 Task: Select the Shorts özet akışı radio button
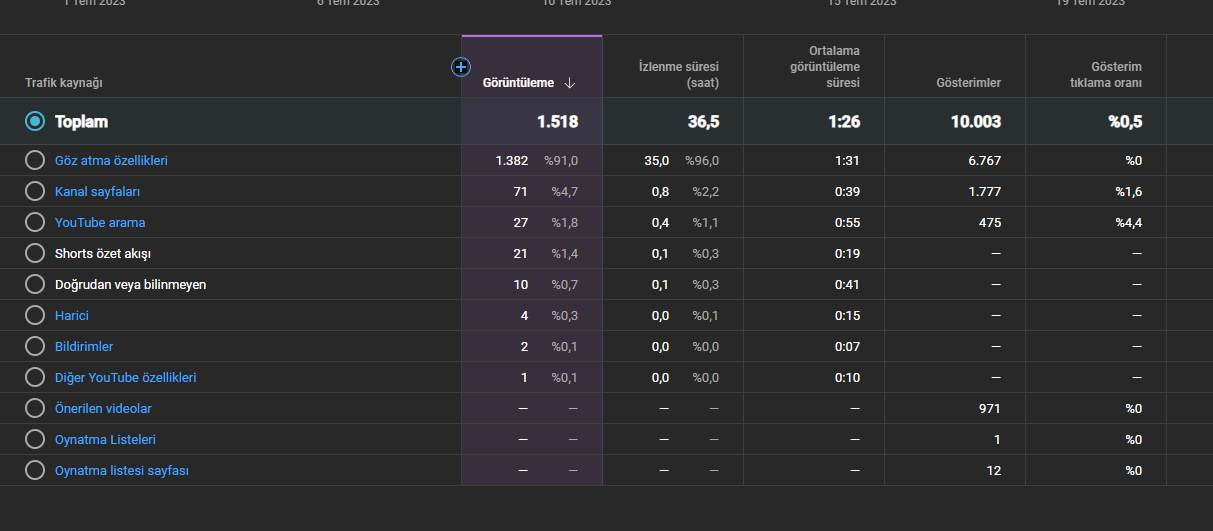35,253
